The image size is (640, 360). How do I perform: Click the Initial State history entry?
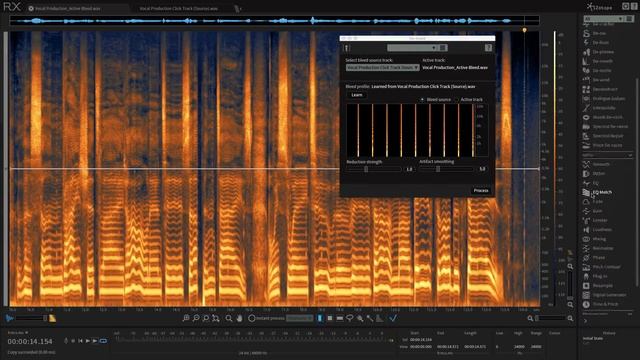coord(593,339)
